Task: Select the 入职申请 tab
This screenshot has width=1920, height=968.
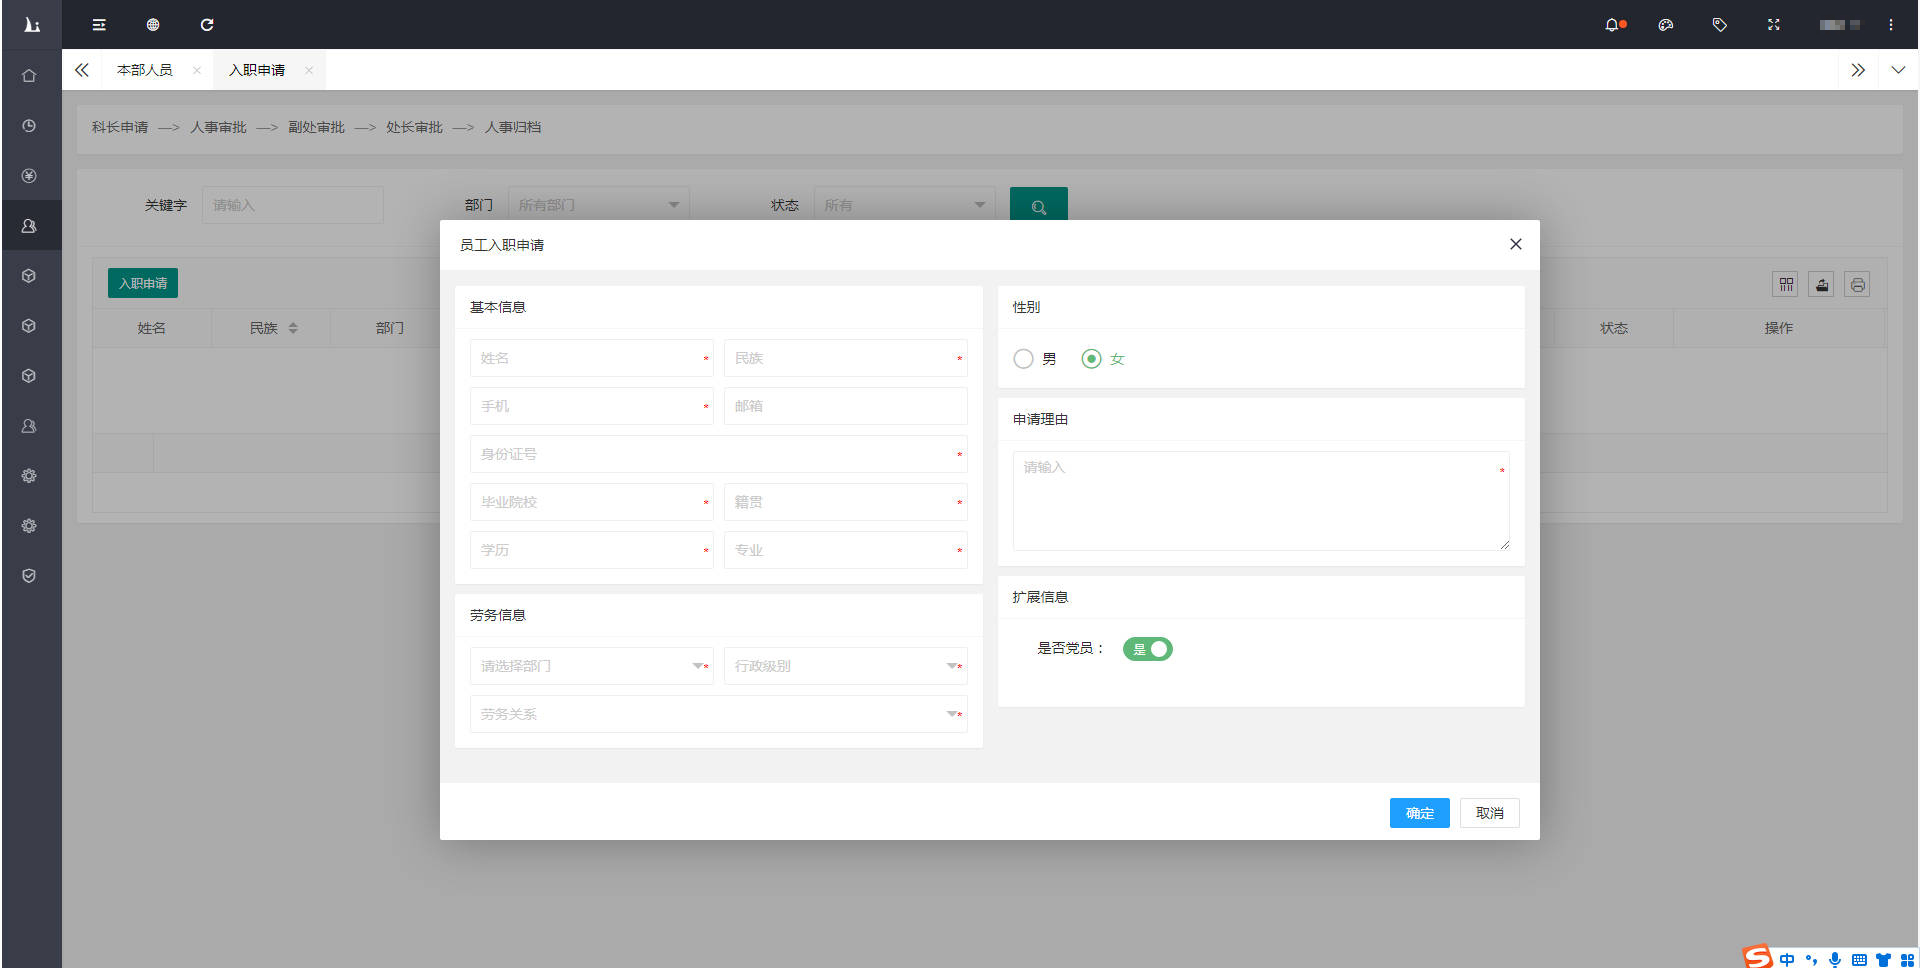Action: click(x=257, y=70)
